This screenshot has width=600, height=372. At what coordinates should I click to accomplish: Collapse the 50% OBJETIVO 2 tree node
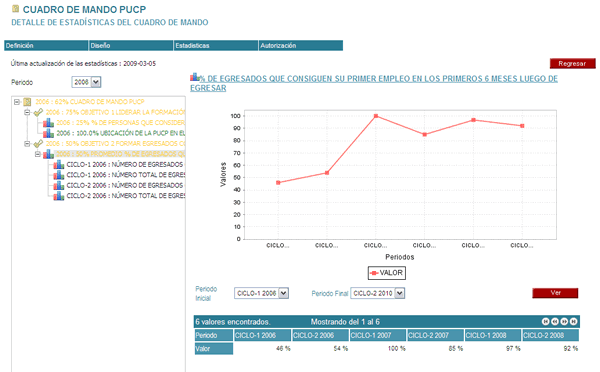pos(27,144)
